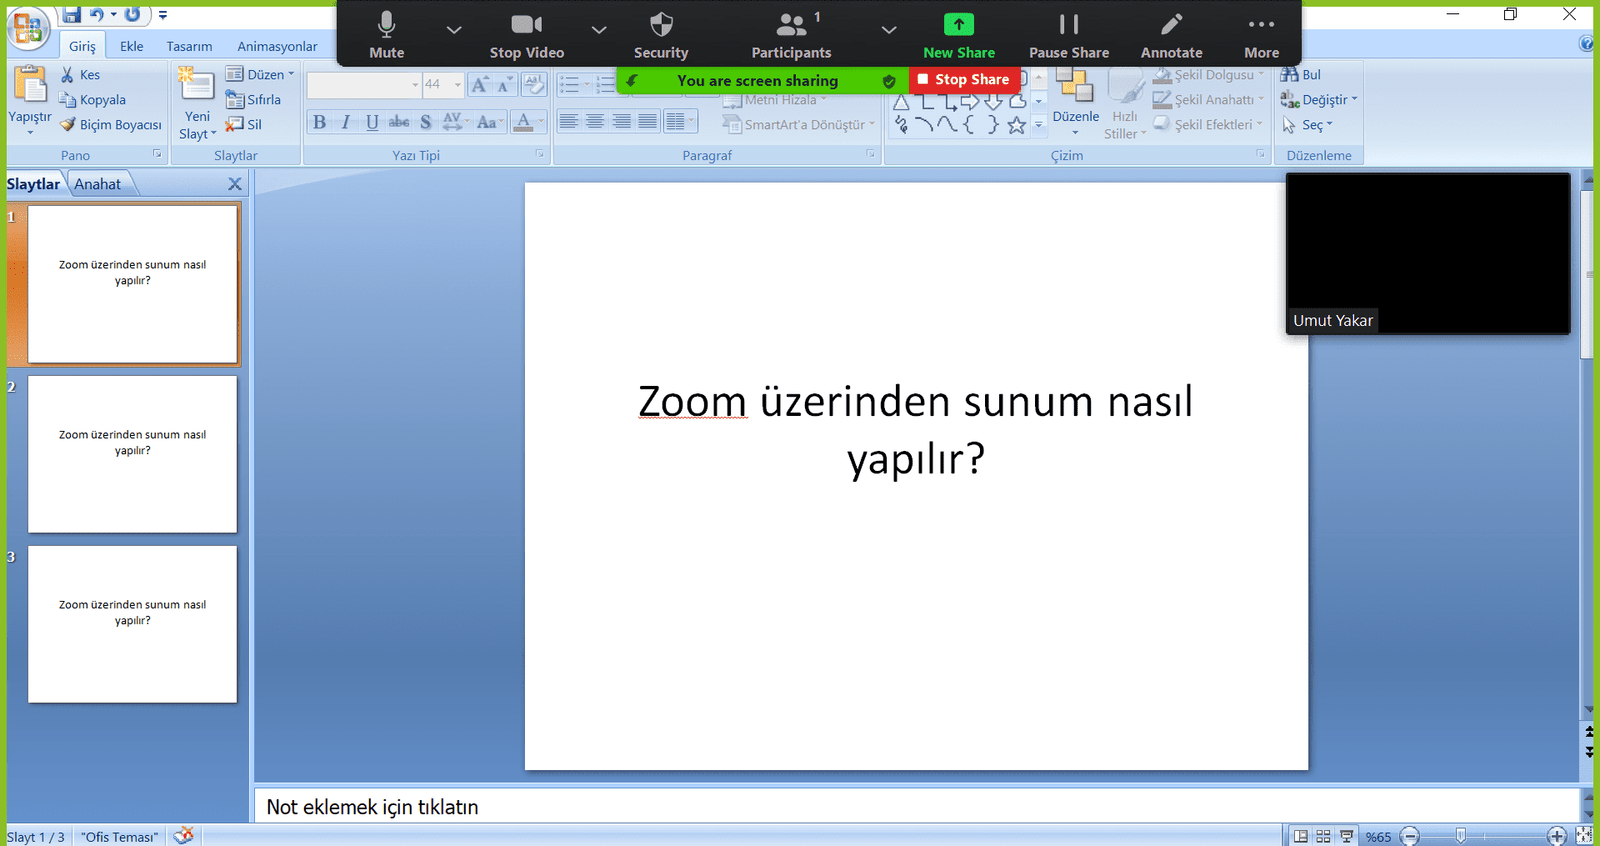1600x846 pixels.
Task: Undo the last action in PowerPoint
Action: [96, 14]
